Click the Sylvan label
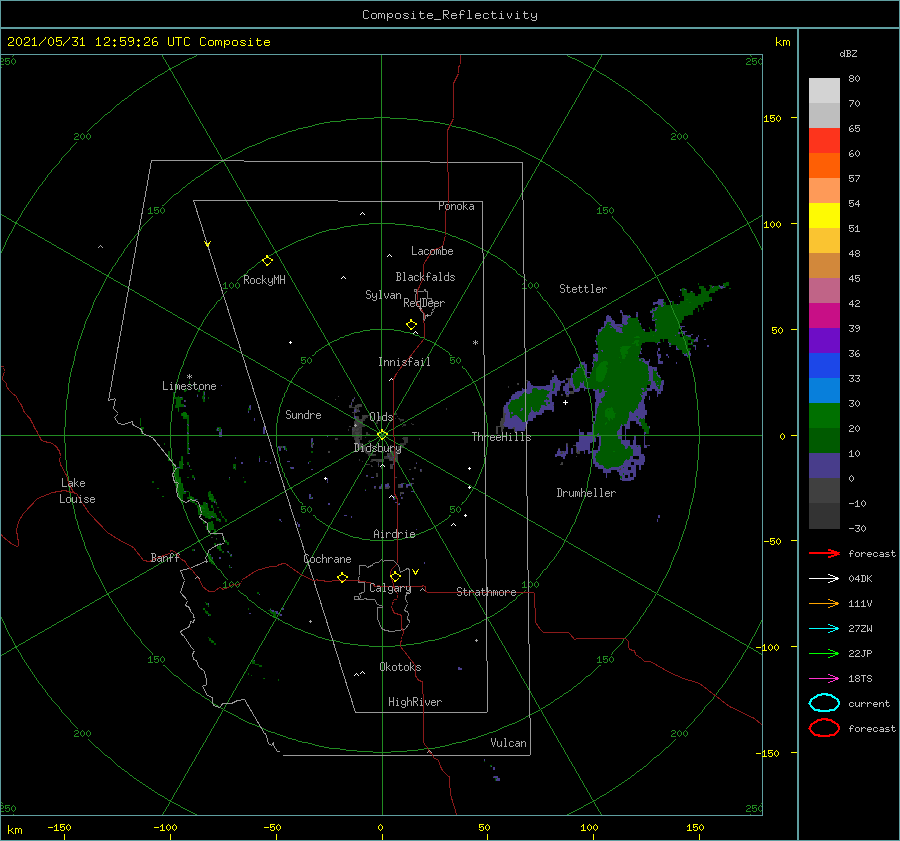The width and height of the screenshot is (900, 841). pyautogui.click(x=383, y=295)
